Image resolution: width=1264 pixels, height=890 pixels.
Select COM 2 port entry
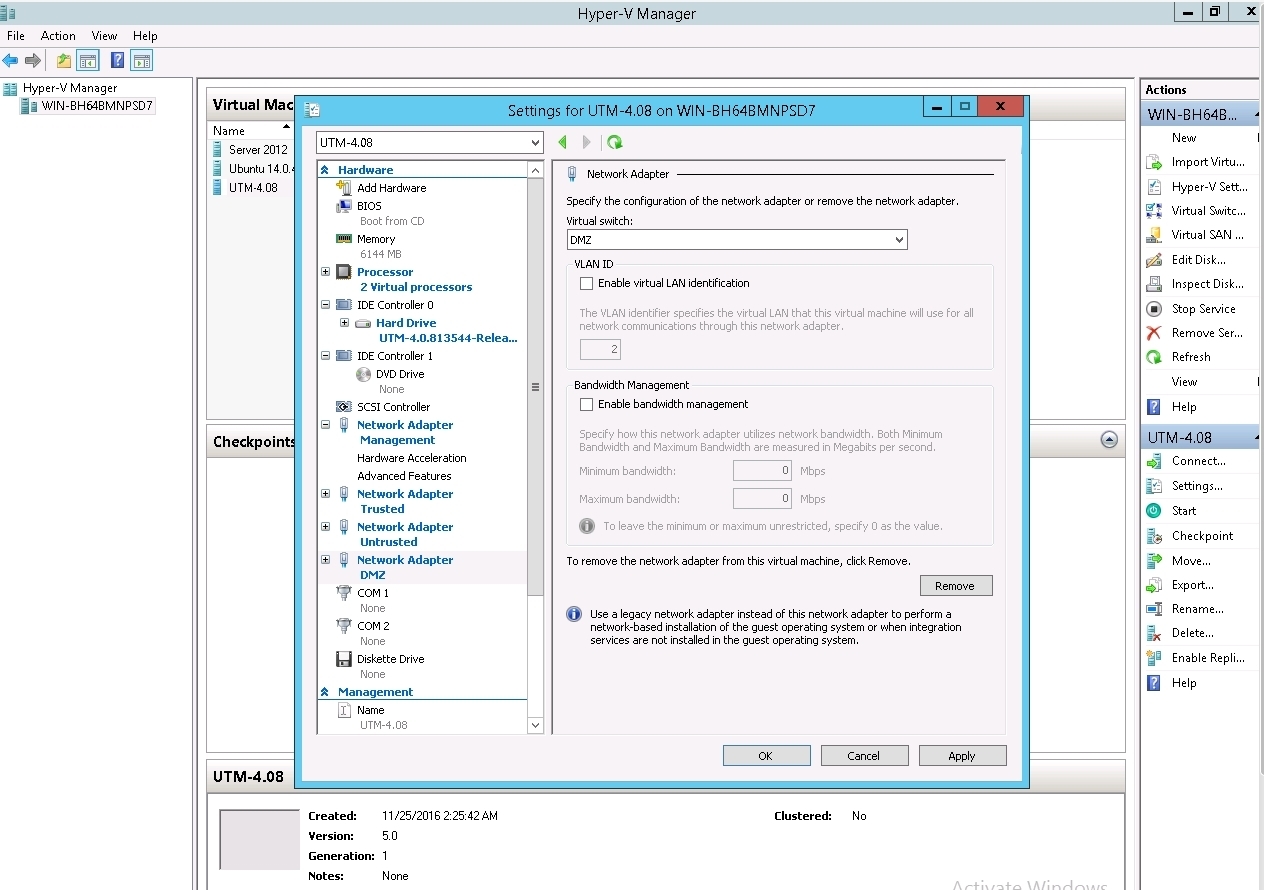(x=373, y=626)
